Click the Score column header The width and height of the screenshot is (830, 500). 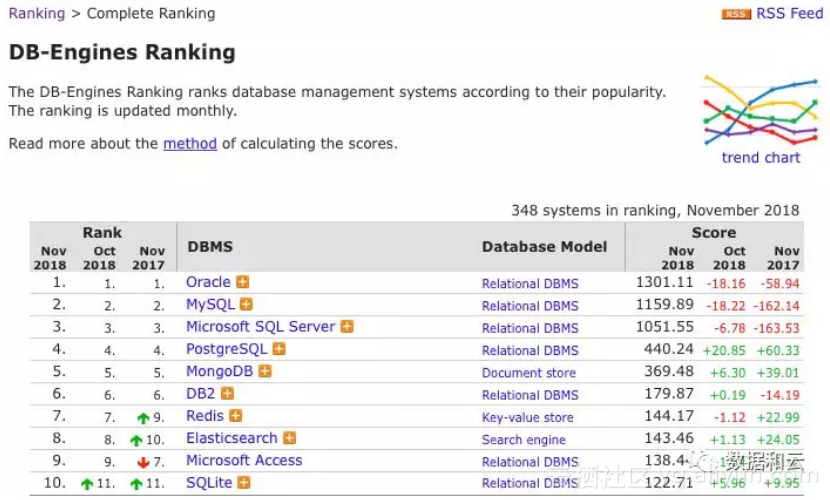[714, 232]
